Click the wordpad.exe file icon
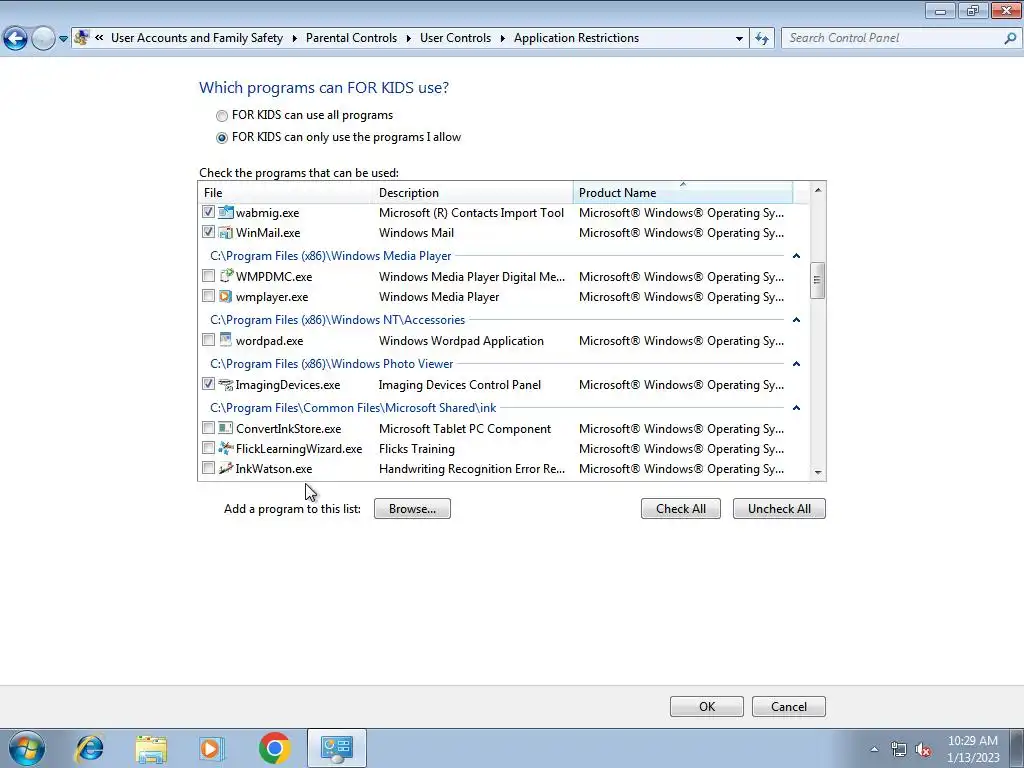 (x=226, y=340)
